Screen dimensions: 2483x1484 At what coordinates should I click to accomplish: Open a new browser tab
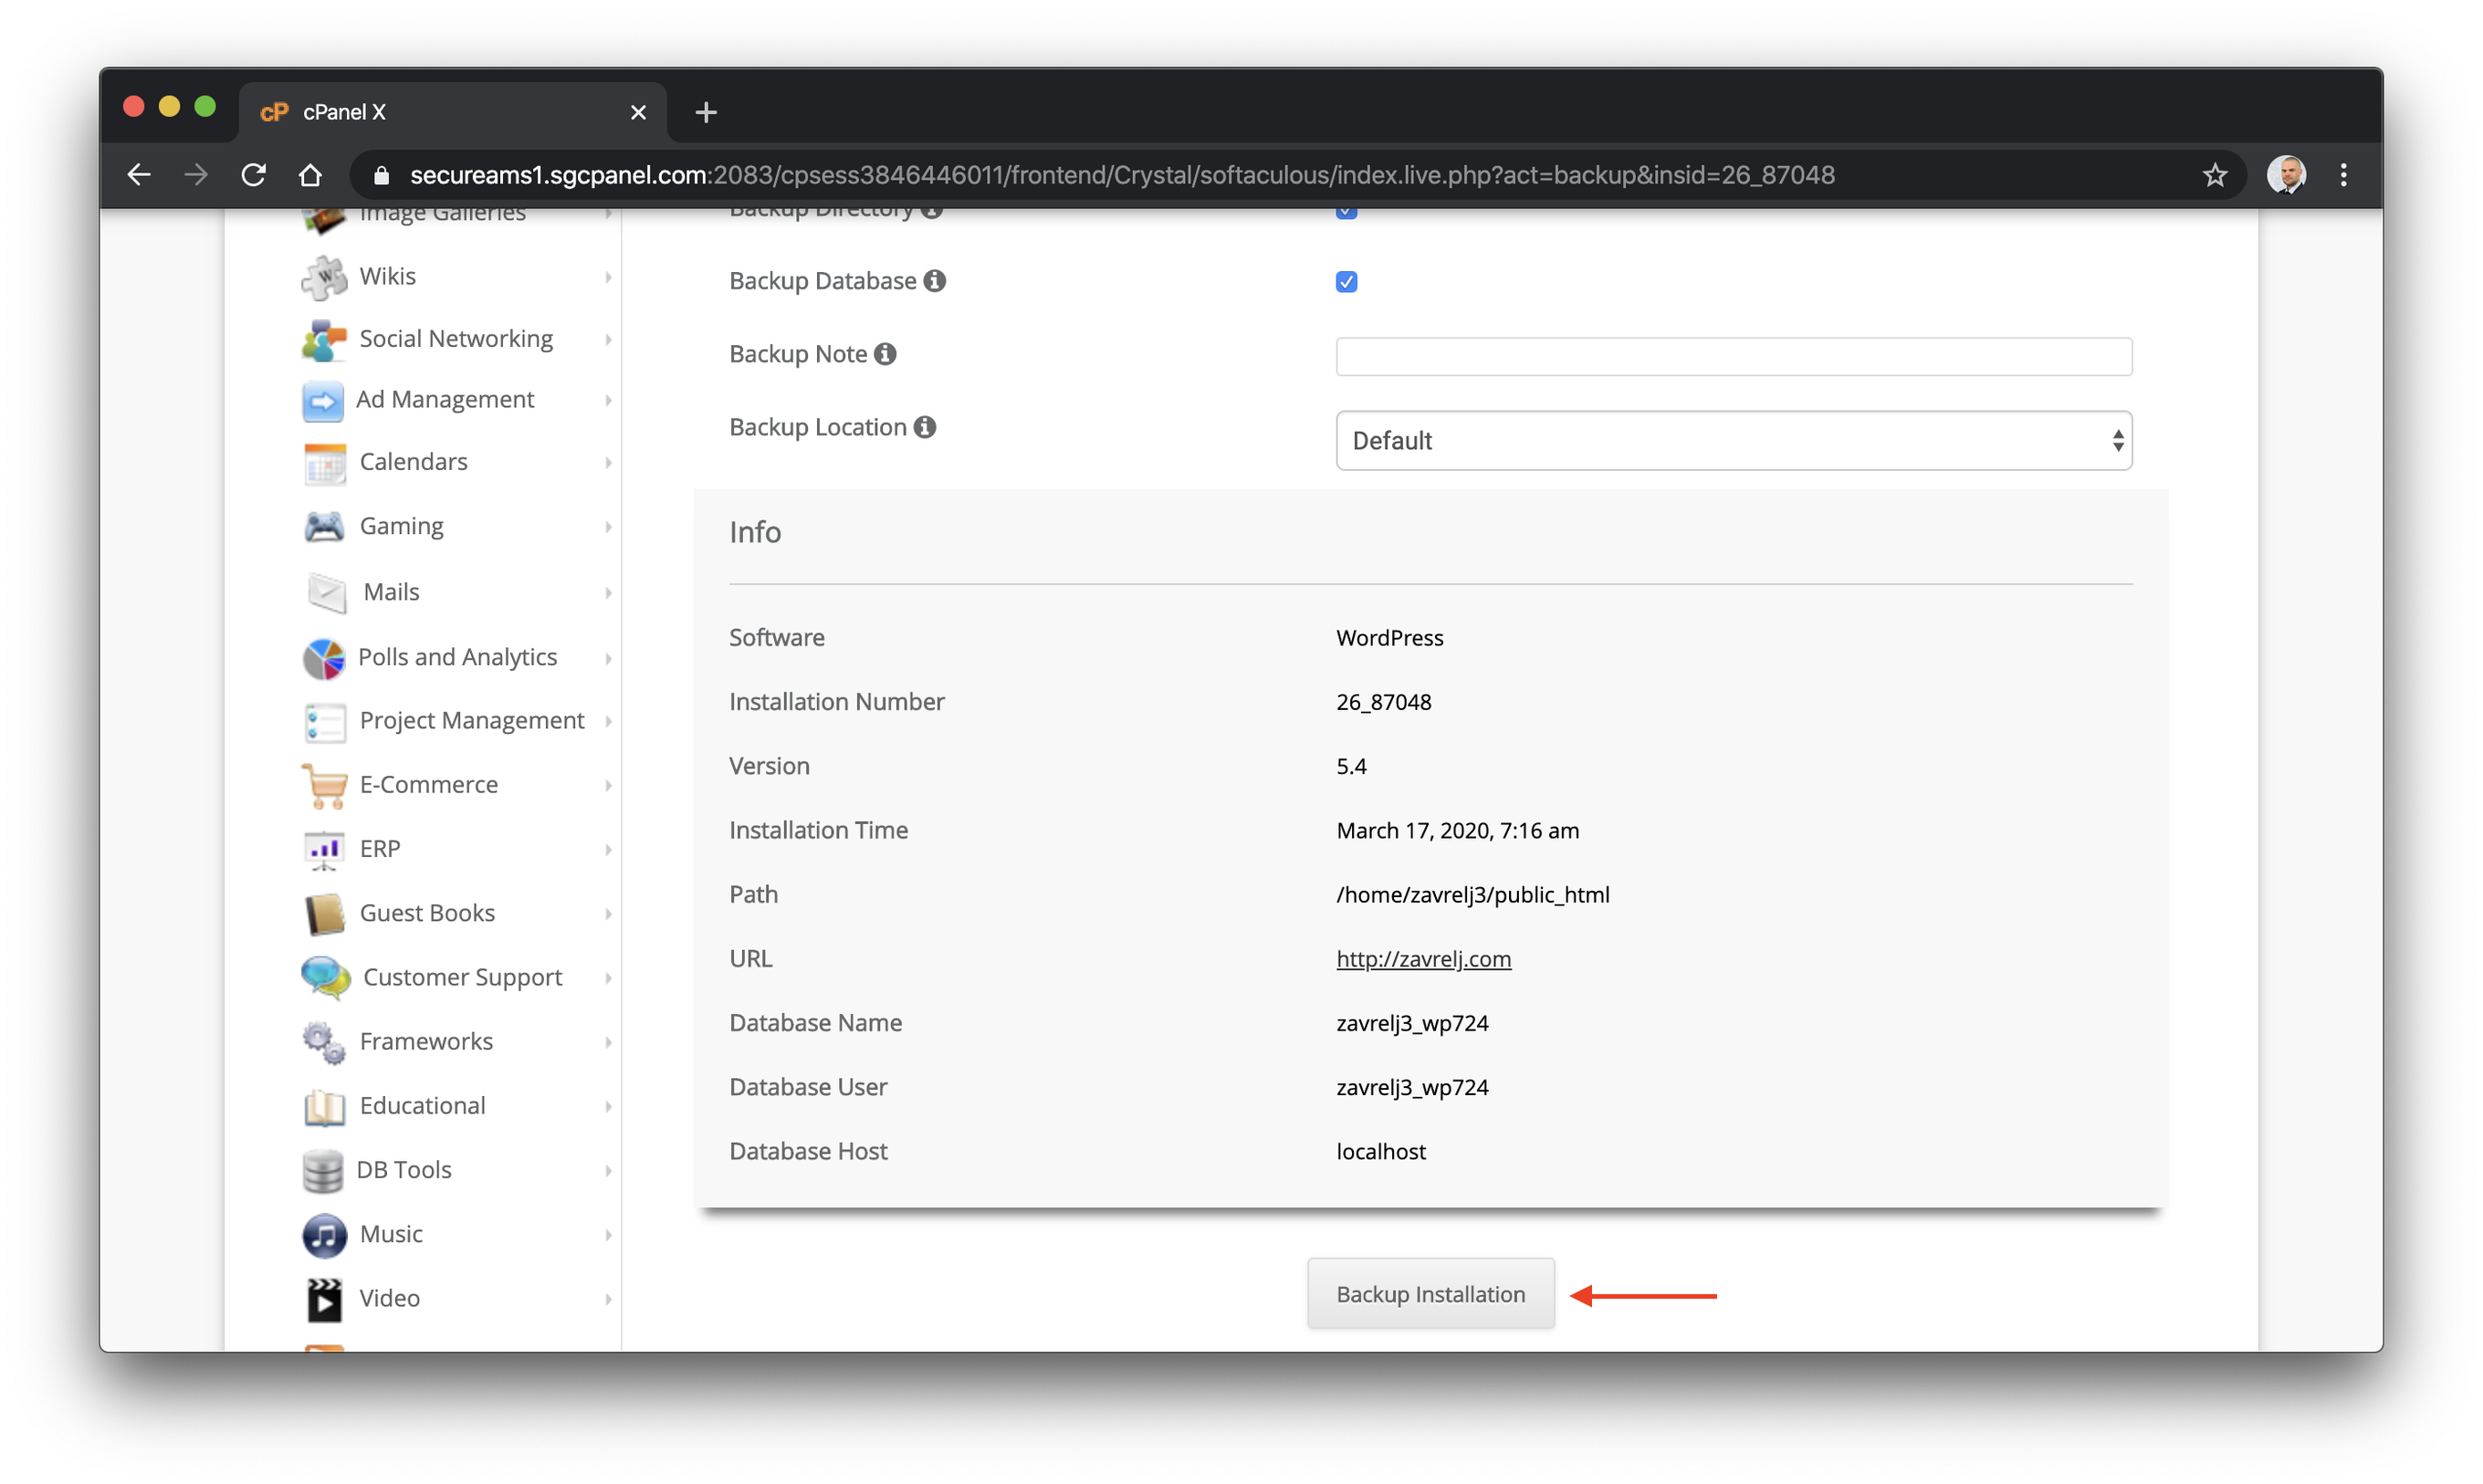tap(705, 112)
